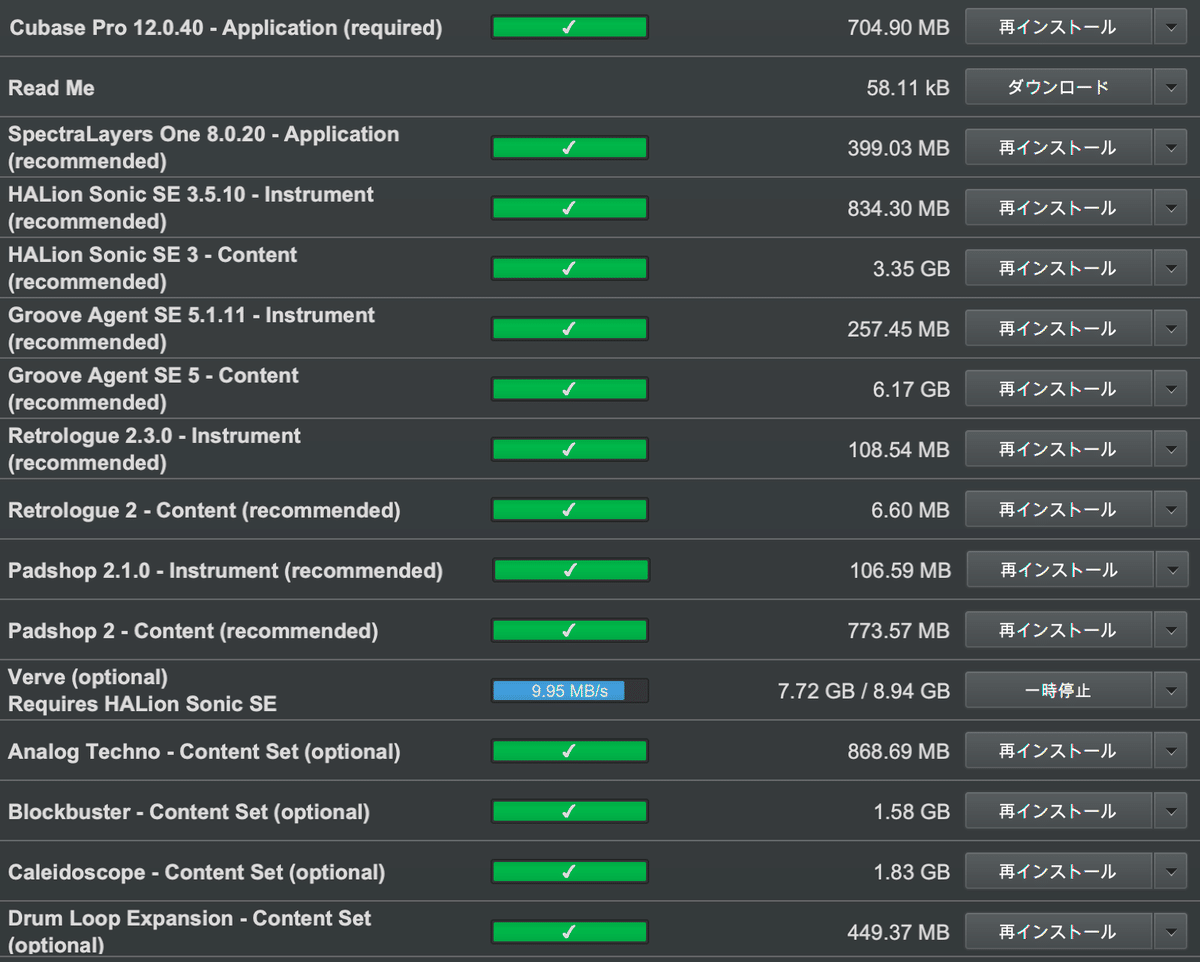Reinstall SpectraLayers One 8.0.20

(x=1058, y=148)
